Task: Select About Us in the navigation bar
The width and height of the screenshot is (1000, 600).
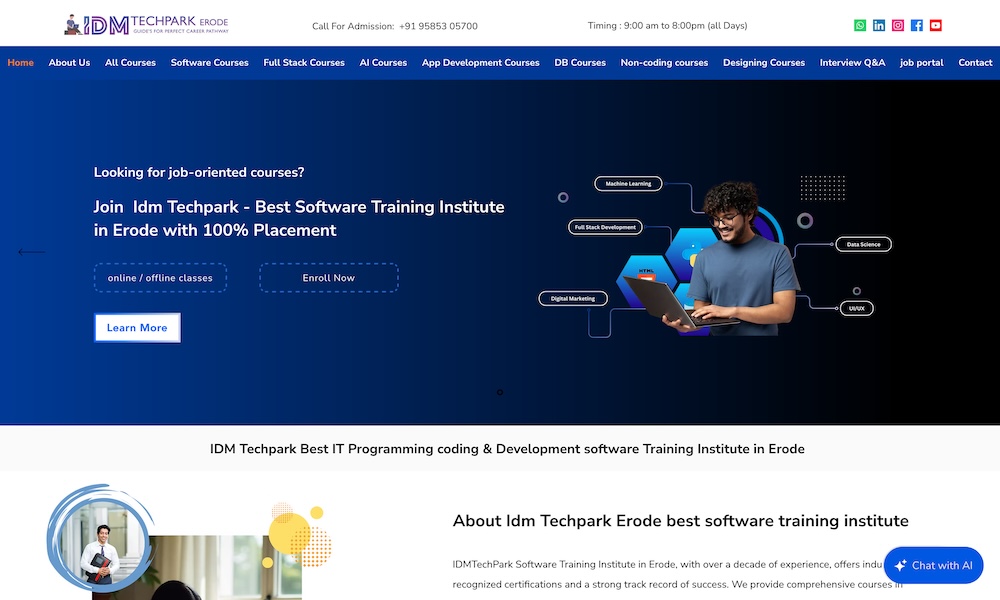Action: (x=69, y=62)
